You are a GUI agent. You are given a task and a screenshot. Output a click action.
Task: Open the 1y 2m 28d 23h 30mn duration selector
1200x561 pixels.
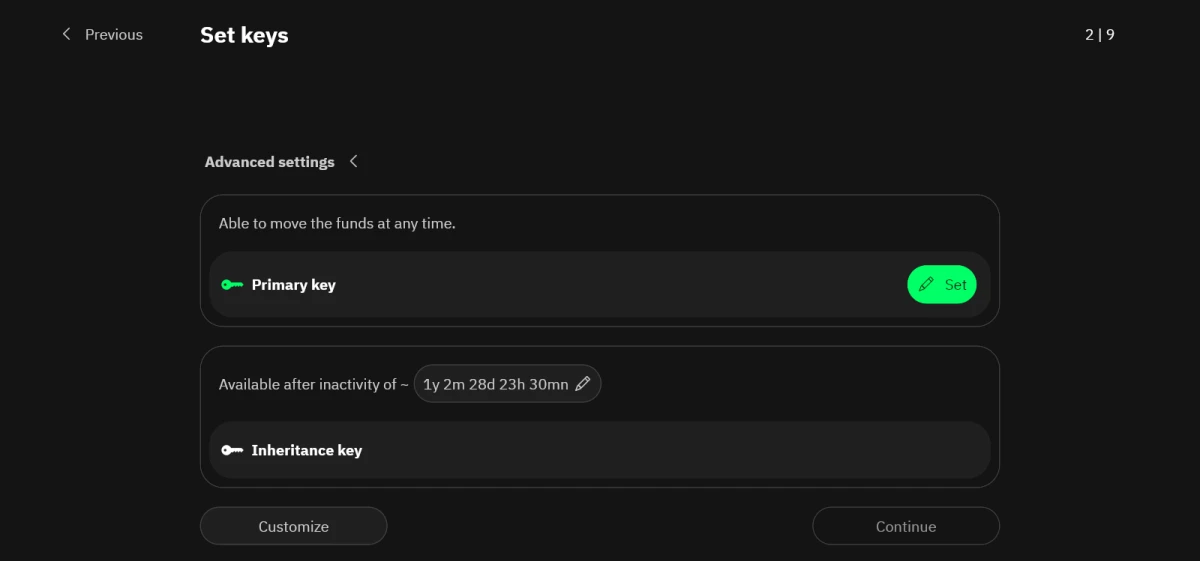(x=496, y=384)
